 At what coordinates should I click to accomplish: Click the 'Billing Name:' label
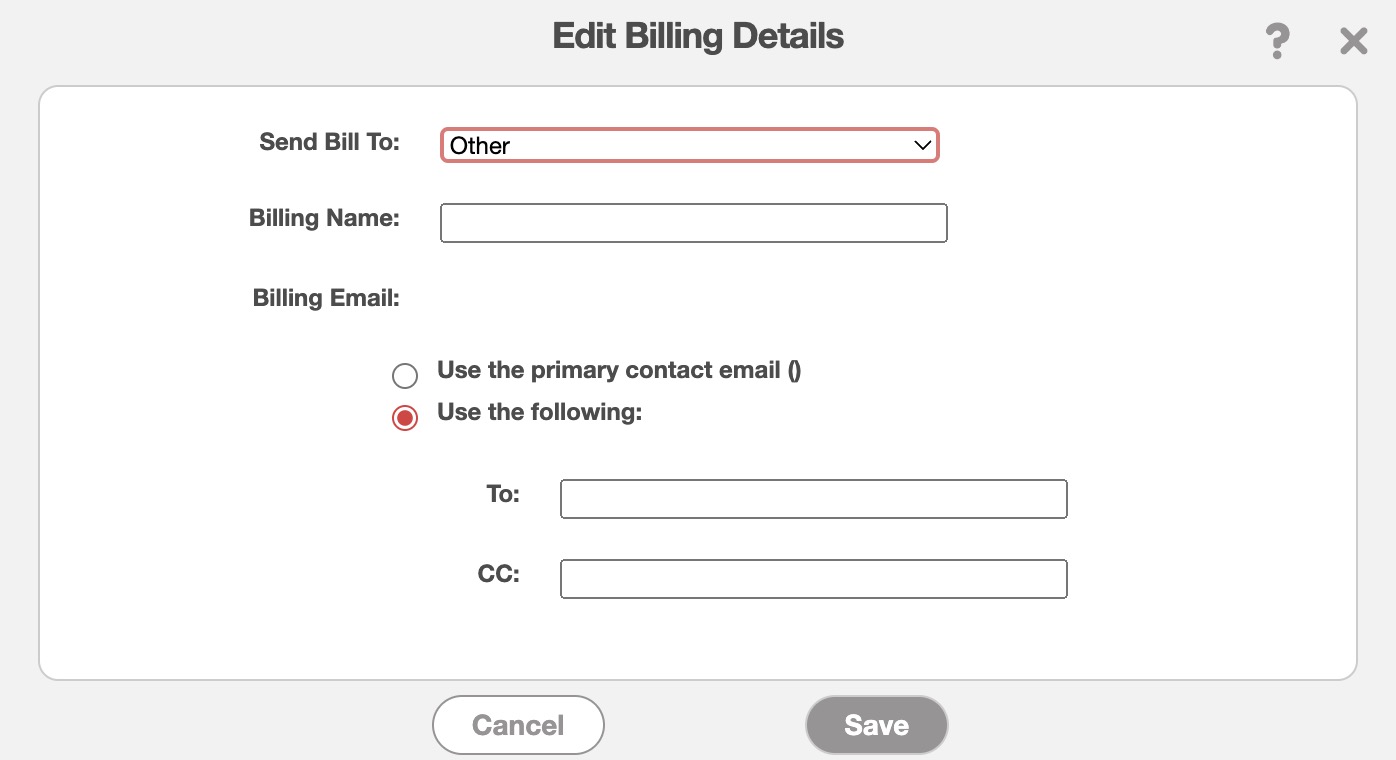(x=324, y=218)
